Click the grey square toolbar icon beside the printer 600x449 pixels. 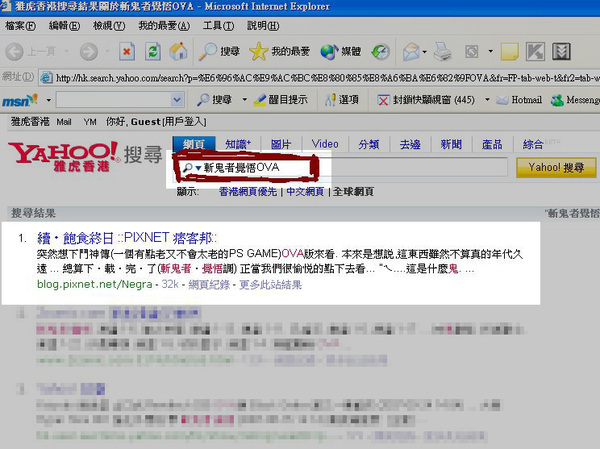(471, 51)
